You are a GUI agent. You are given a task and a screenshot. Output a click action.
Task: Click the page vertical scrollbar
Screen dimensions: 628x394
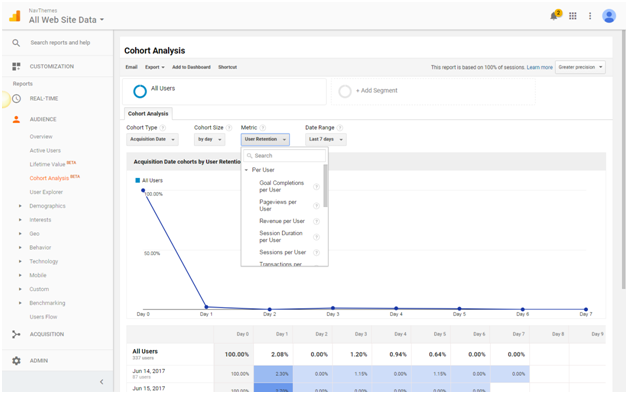coord(624,159)
